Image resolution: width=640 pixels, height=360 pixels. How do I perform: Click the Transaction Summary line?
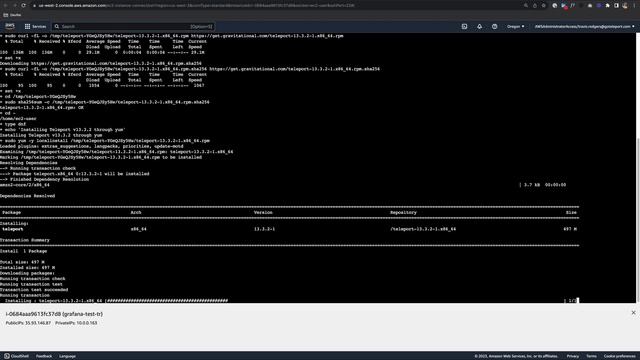tap(24, 240)
